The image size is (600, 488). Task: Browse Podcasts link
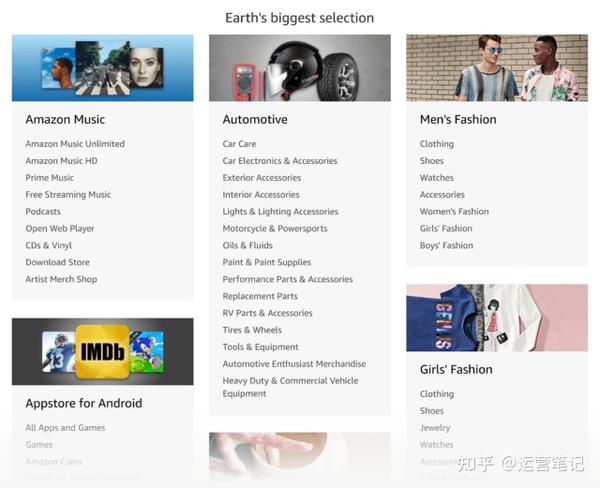(x=43, y=212)
